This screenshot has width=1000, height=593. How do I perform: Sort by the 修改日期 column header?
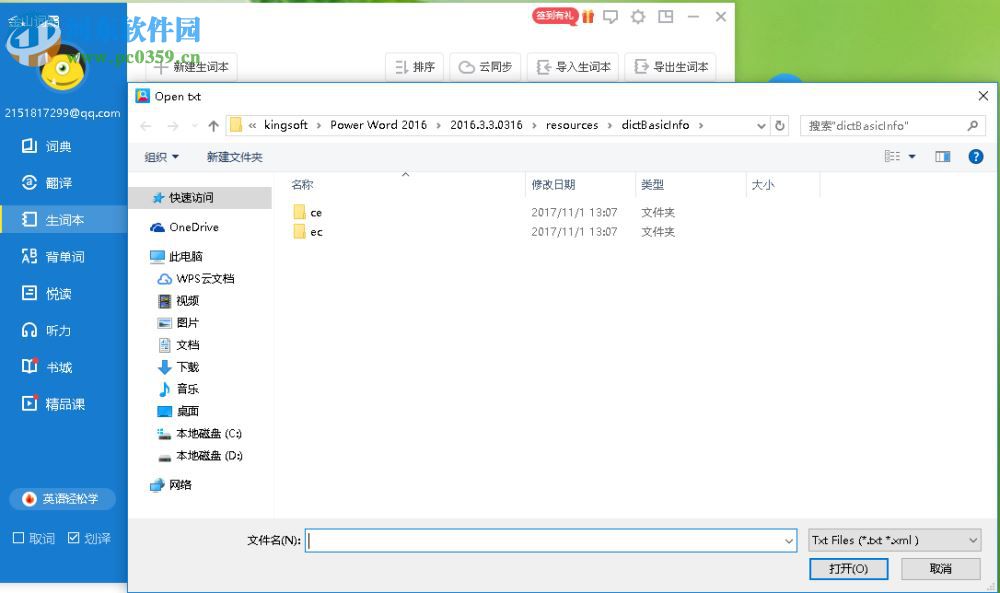(x=580, y=185)
